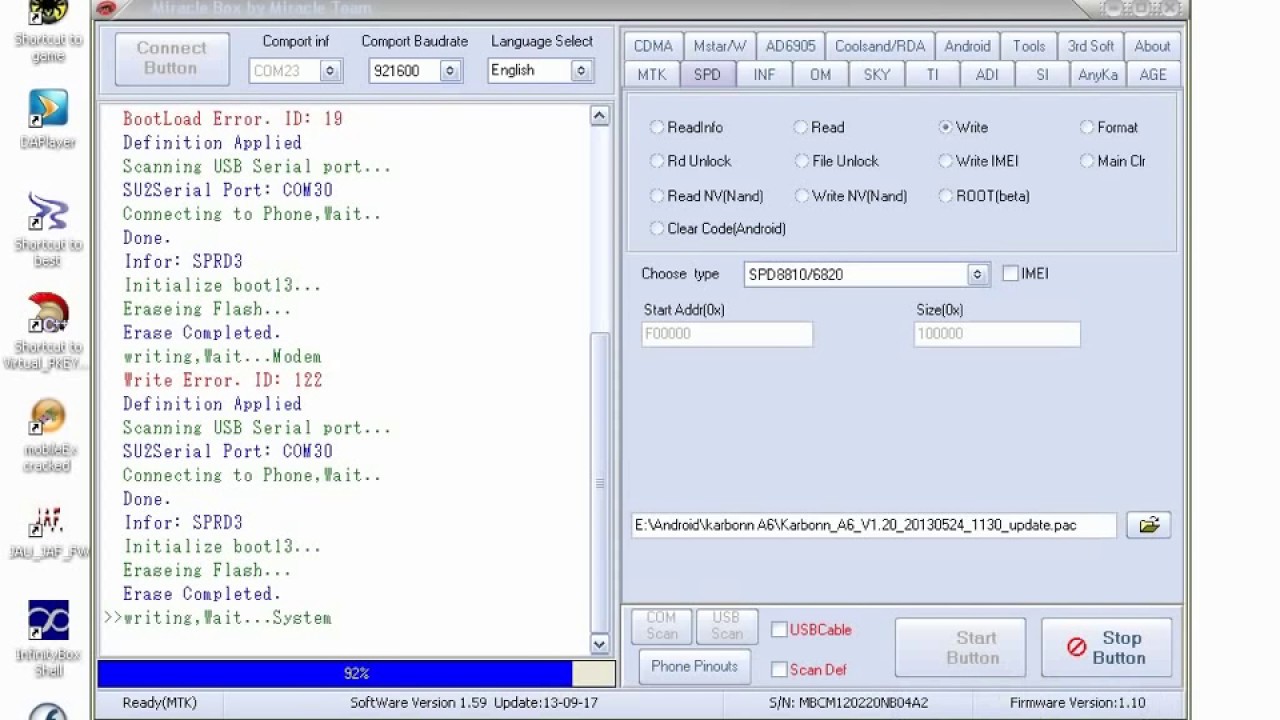Viewport: 1280px width, 720px height.
Task: Click the Start Addr(0x) F00000 field
Action: pos(727,334)
